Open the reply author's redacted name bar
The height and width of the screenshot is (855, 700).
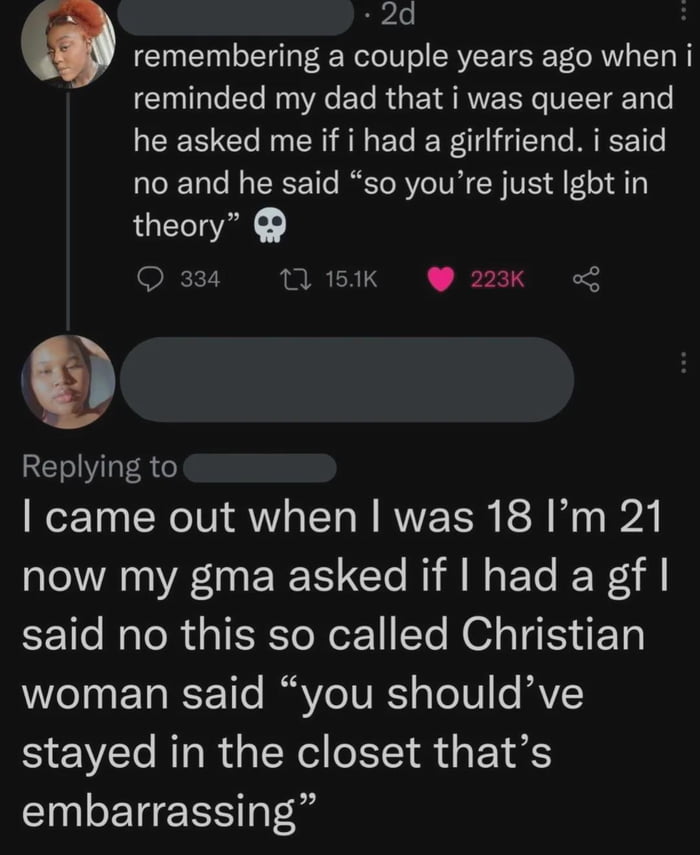point(348,379)
